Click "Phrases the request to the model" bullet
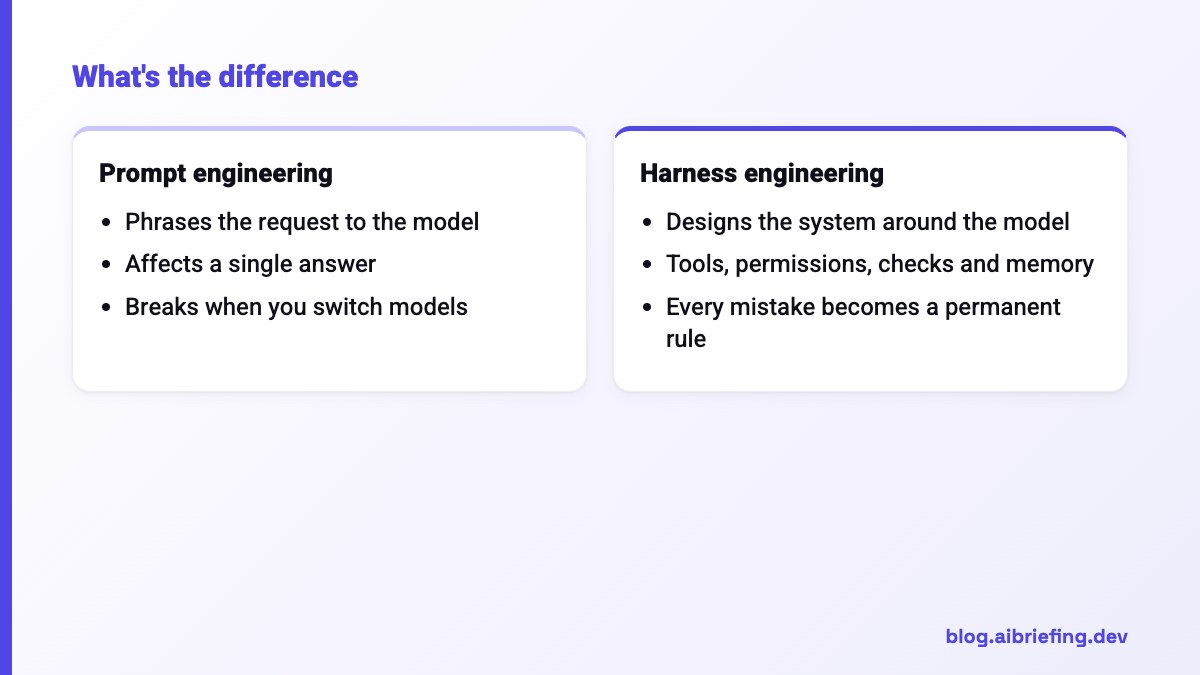The width and height of the screenshot is (1200, 675). (302, 222)
